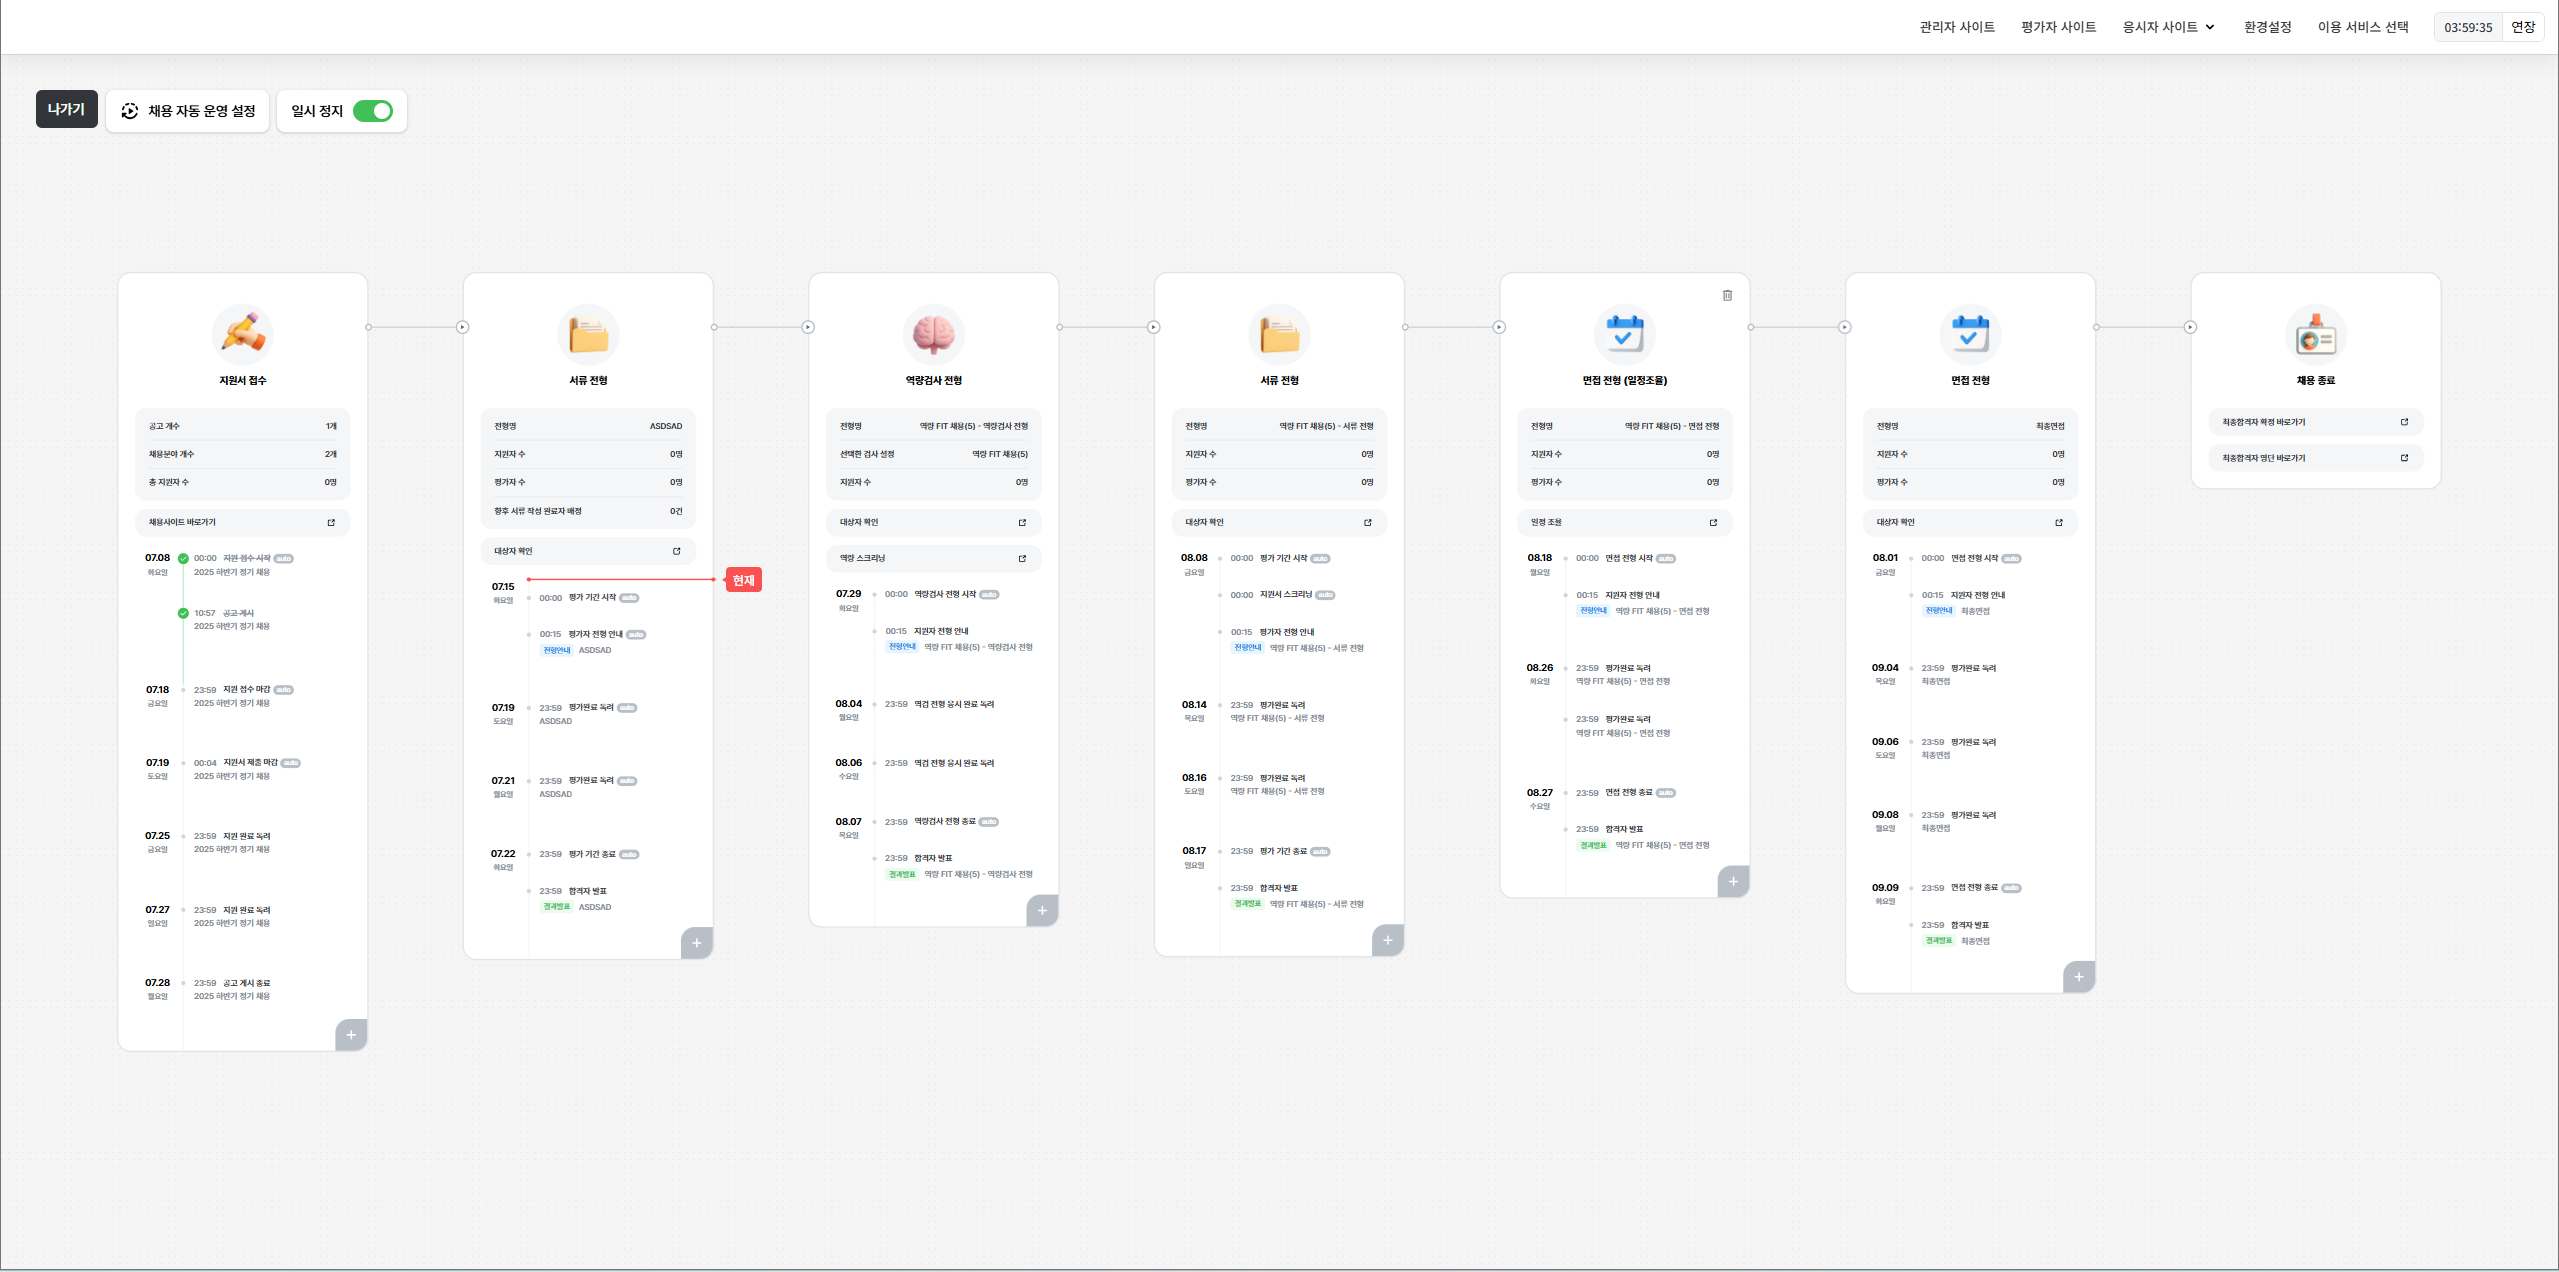This screenshot has width=2559, height=1272.
Task: Open 환경설정 menu item
Action: point(2267,27)
